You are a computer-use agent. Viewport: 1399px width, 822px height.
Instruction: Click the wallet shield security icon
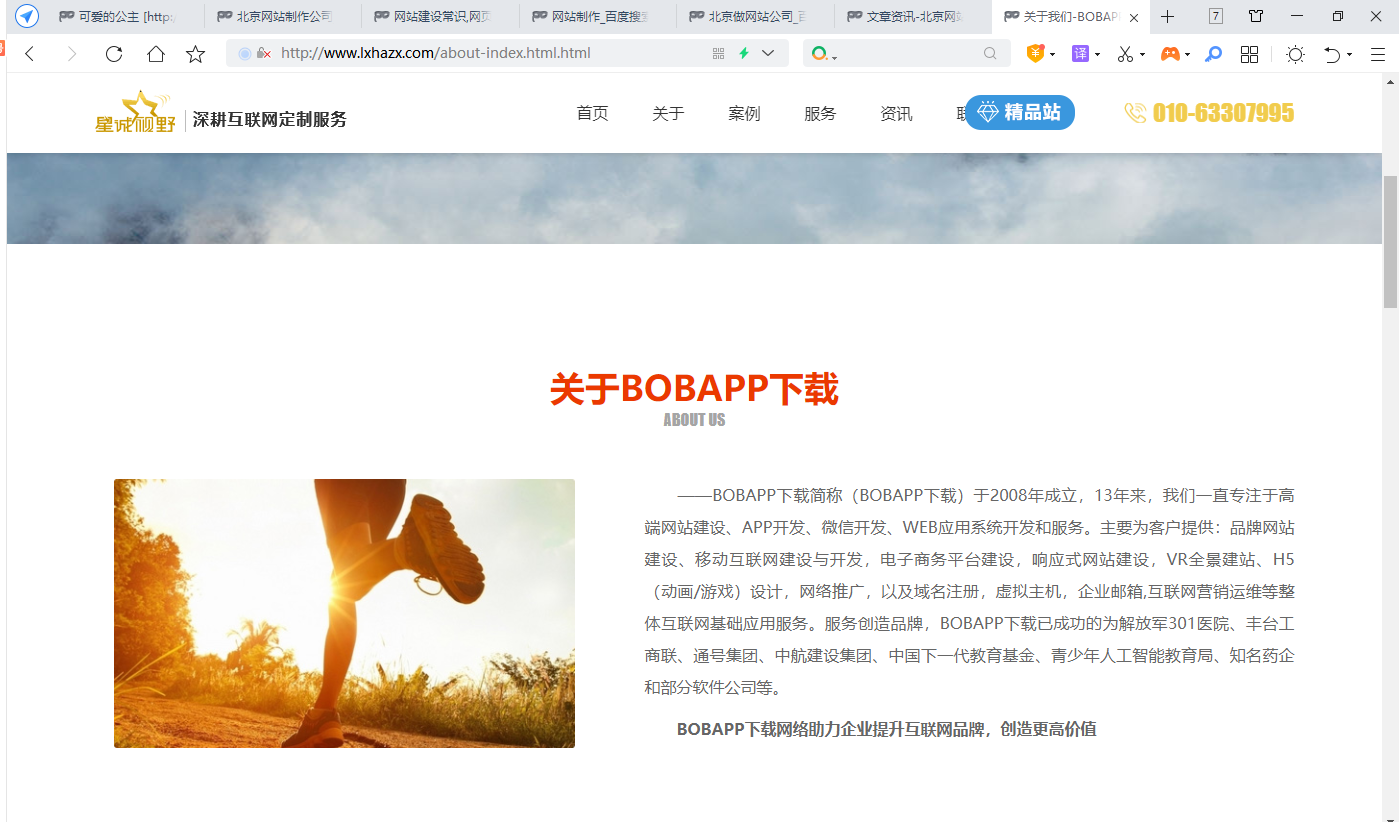pyautogui.click(x=1036, y=54)
